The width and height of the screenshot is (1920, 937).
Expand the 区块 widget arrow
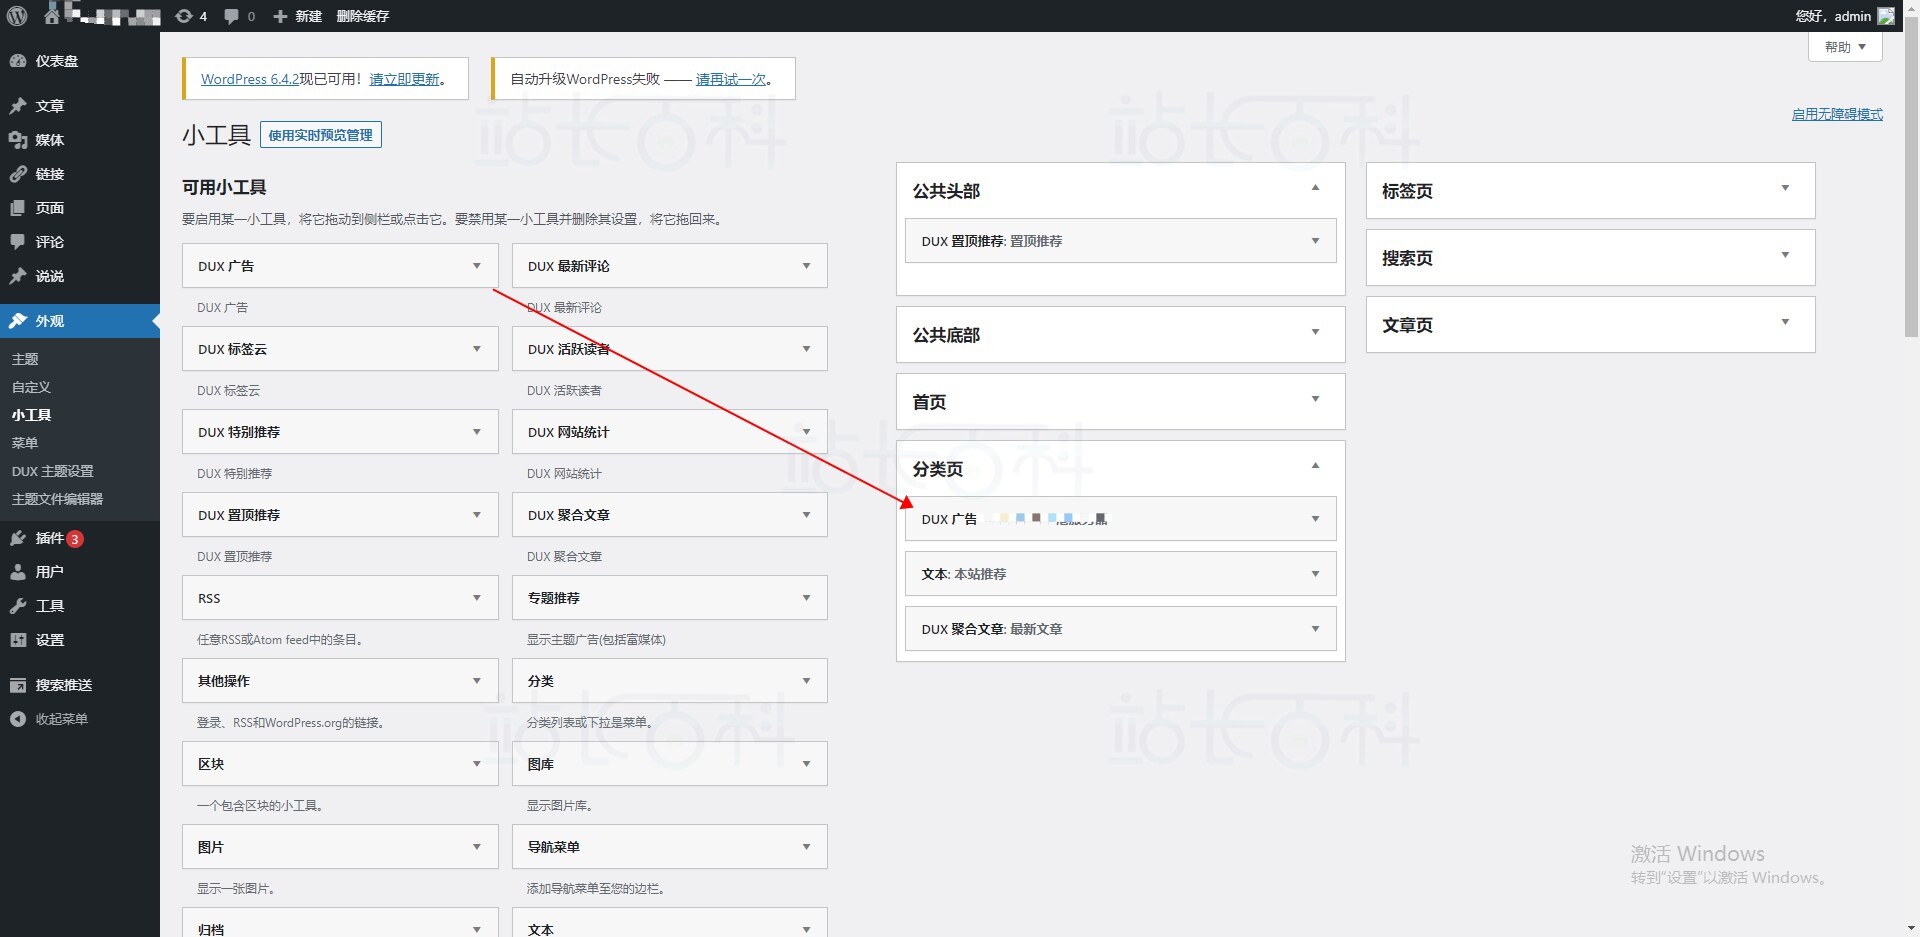click(477, 764)
